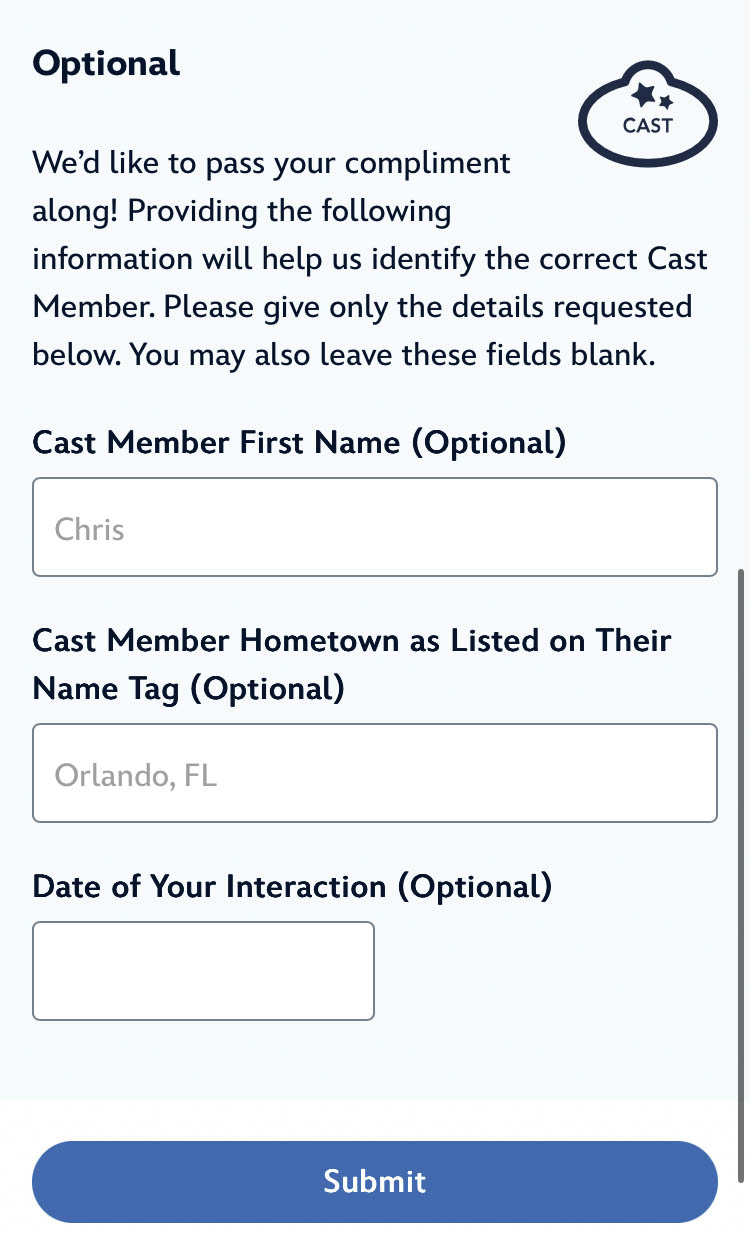Click "We'd like to pass your compliment" text
This screenshot has height=1235, width=750.
pyautogui.click(x=271, y=163)
